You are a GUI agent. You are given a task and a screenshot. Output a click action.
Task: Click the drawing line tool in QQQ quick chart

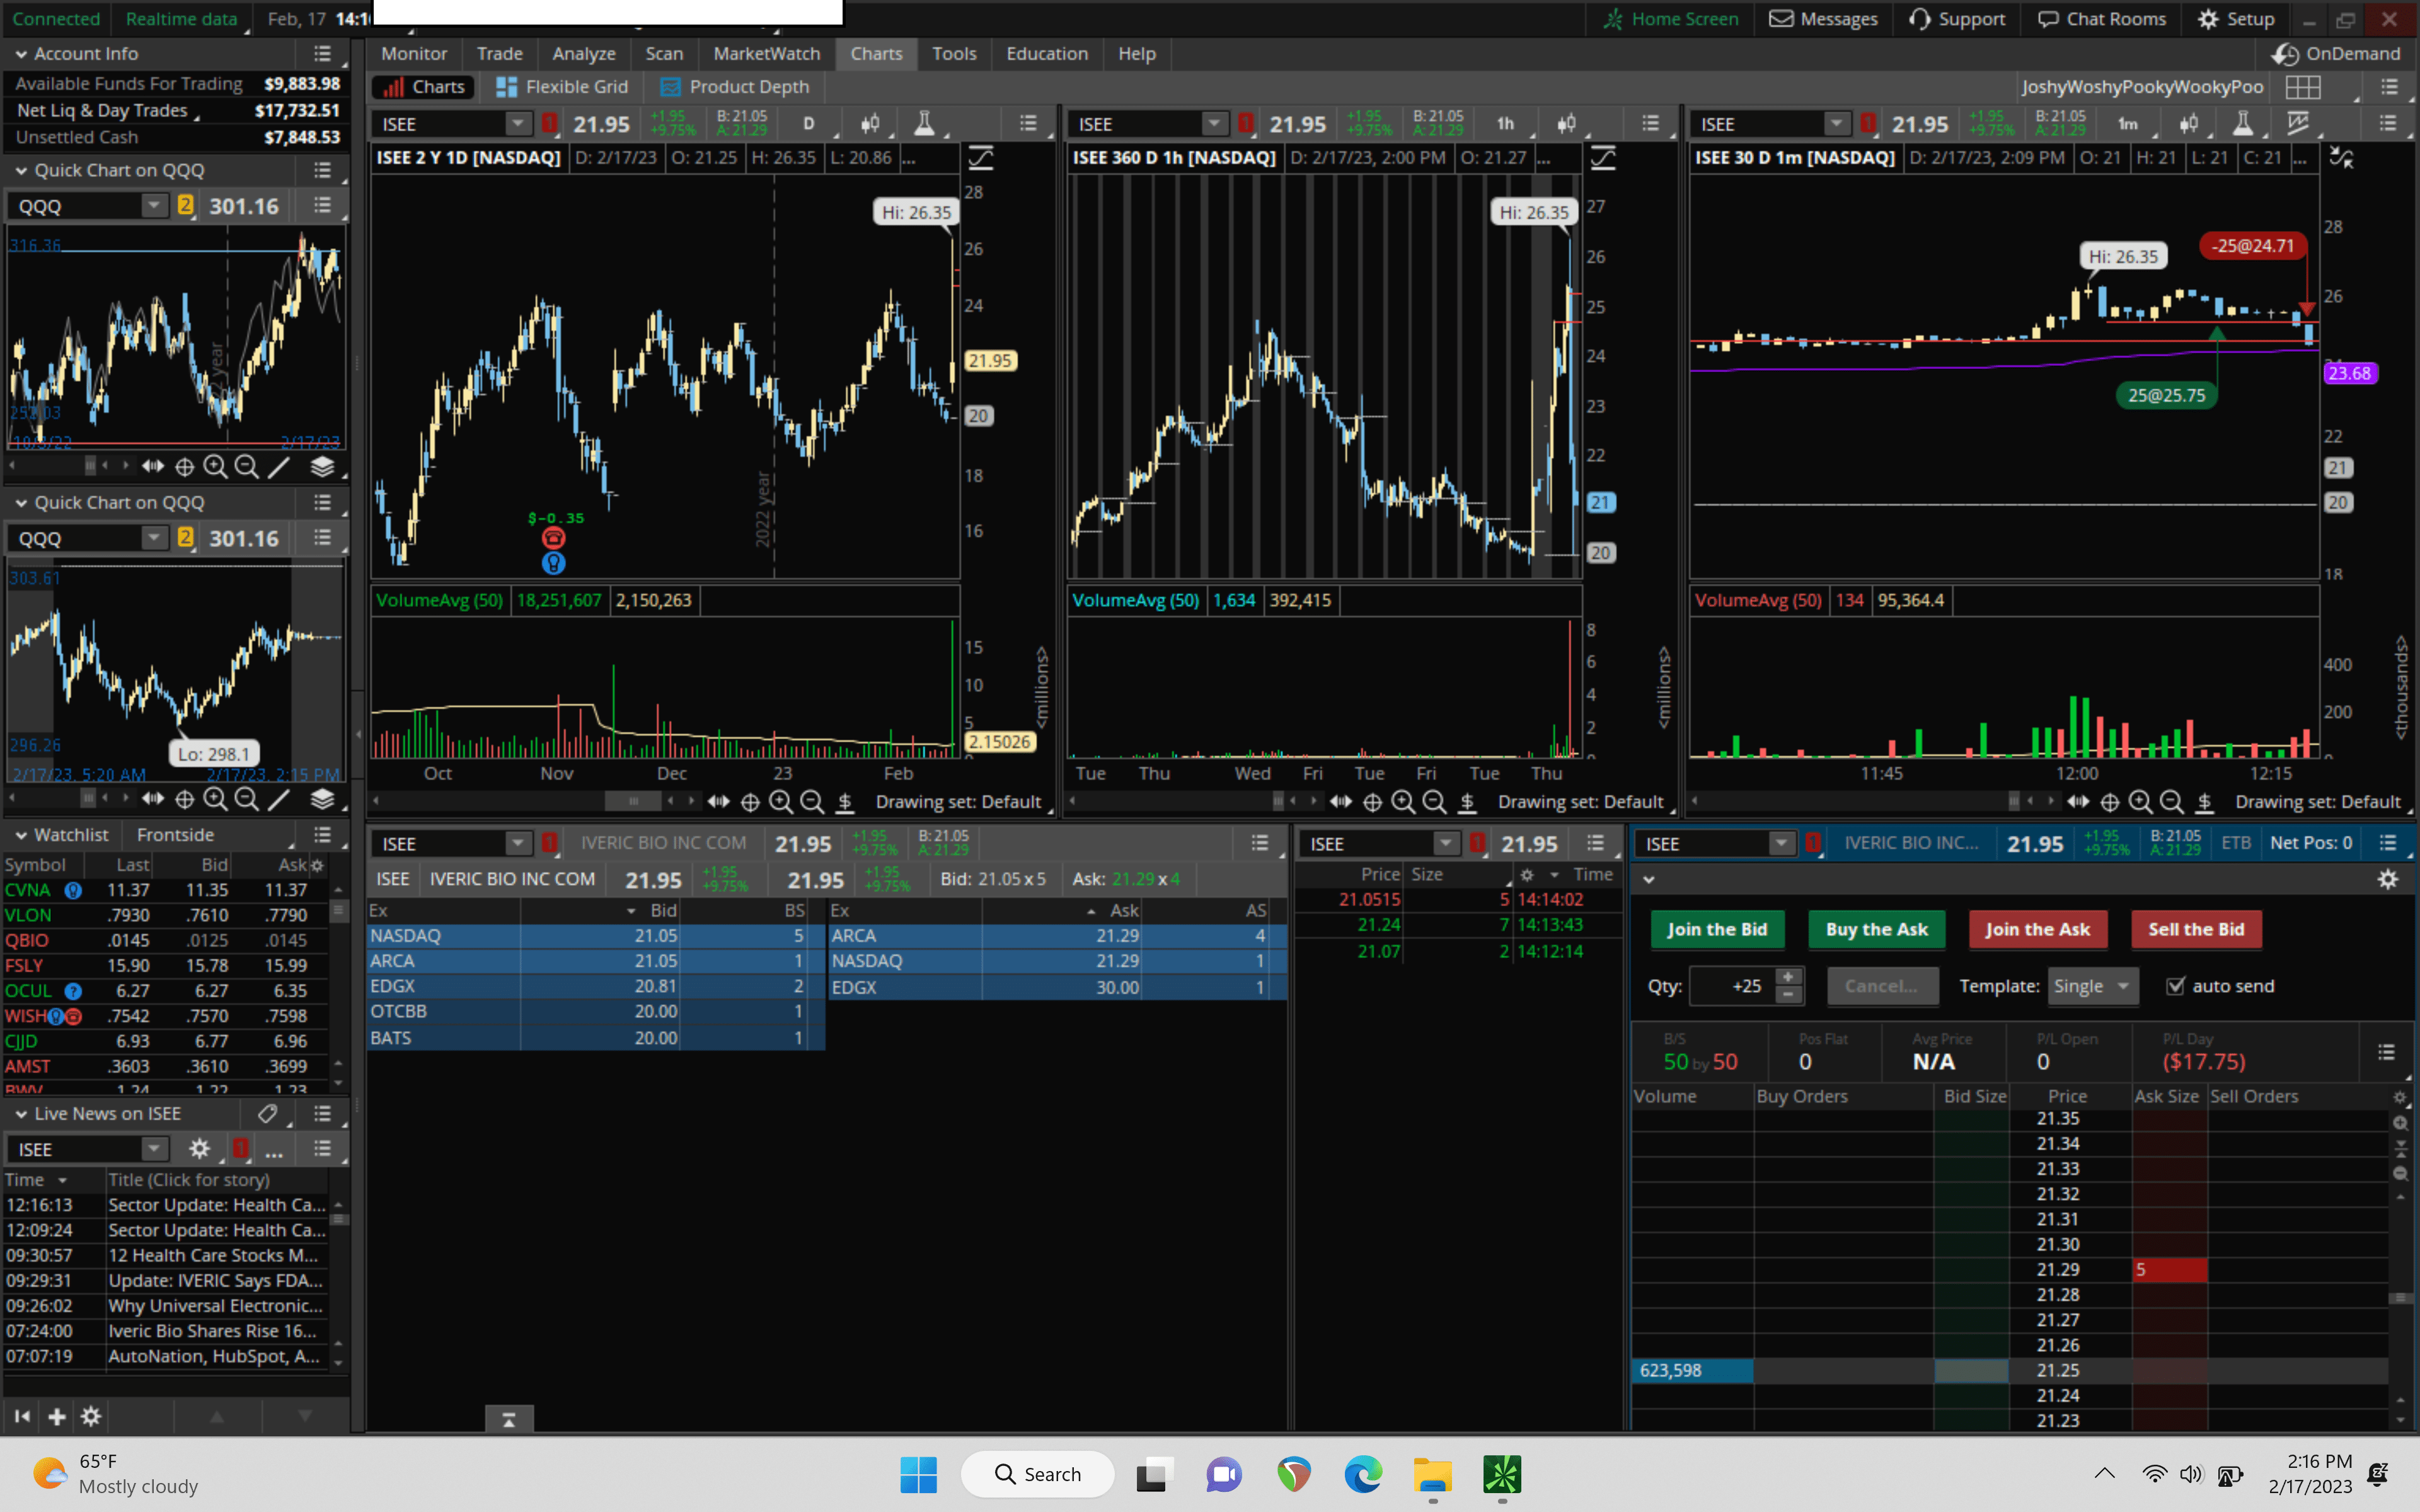tap(279, 466)
